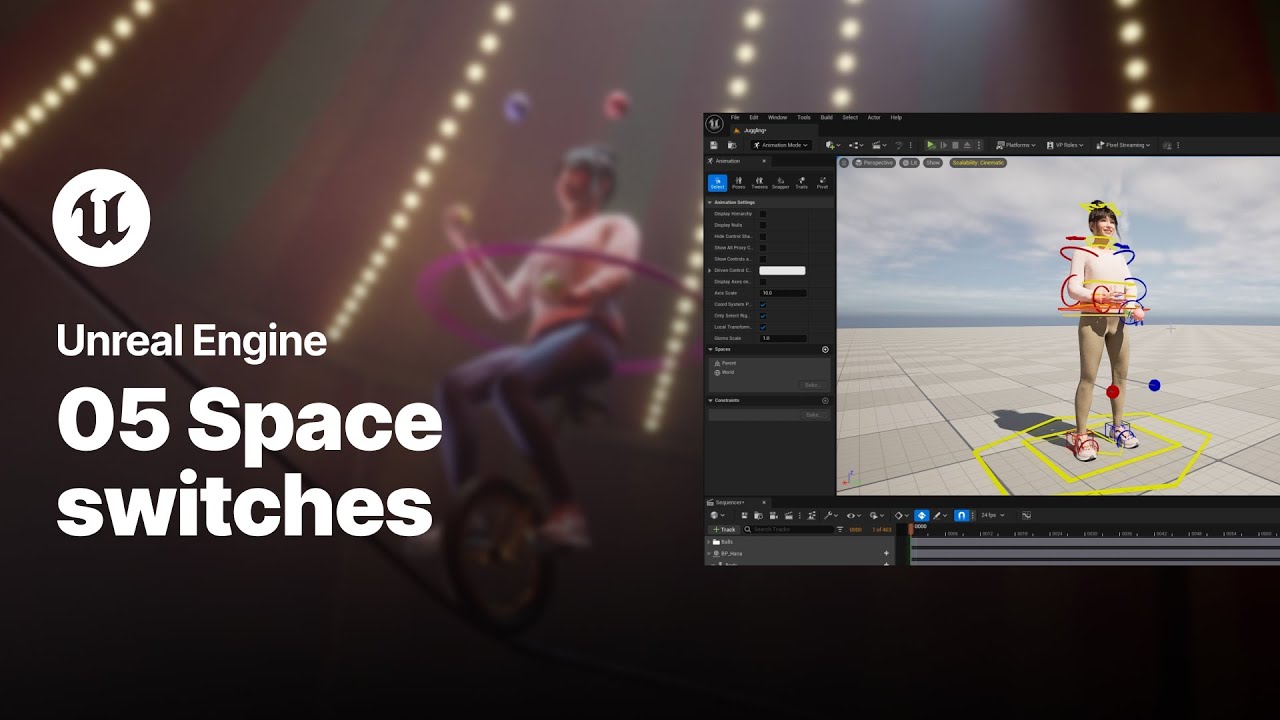Open the content browser icon beside save
Screen dimensions: 1280x720
732,145
